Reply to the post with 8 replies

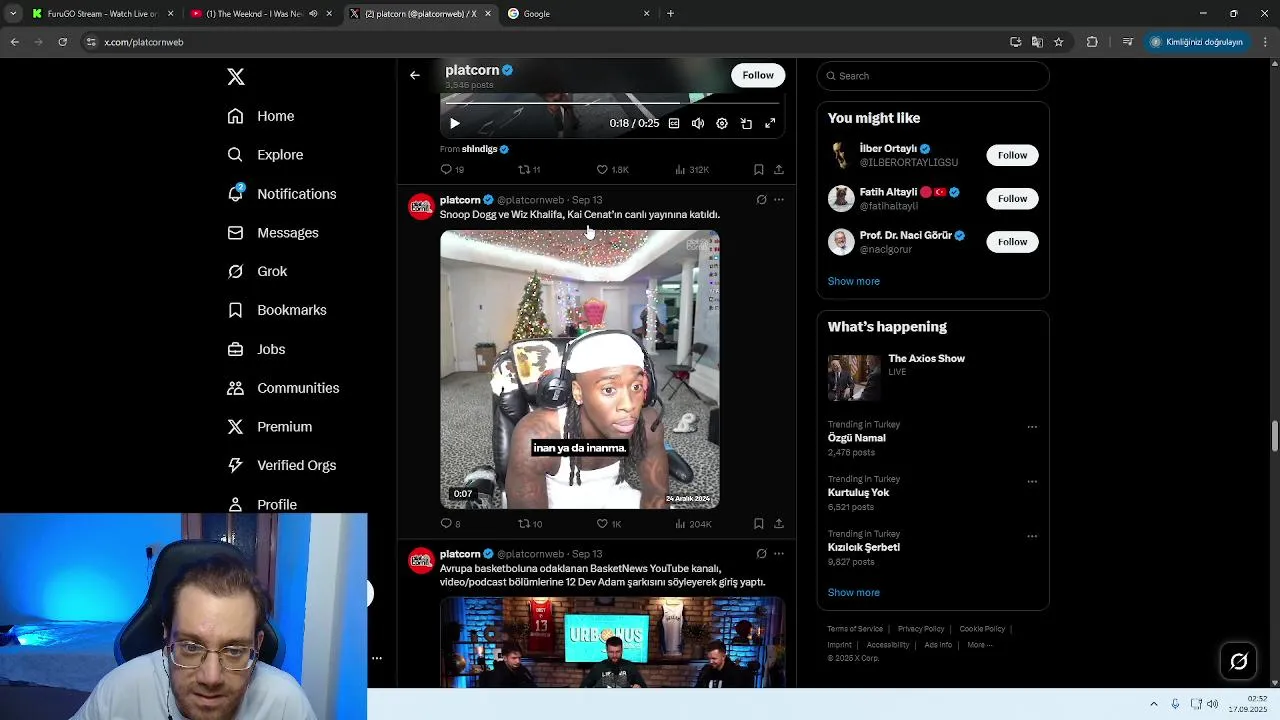click(x=451, y=524)
